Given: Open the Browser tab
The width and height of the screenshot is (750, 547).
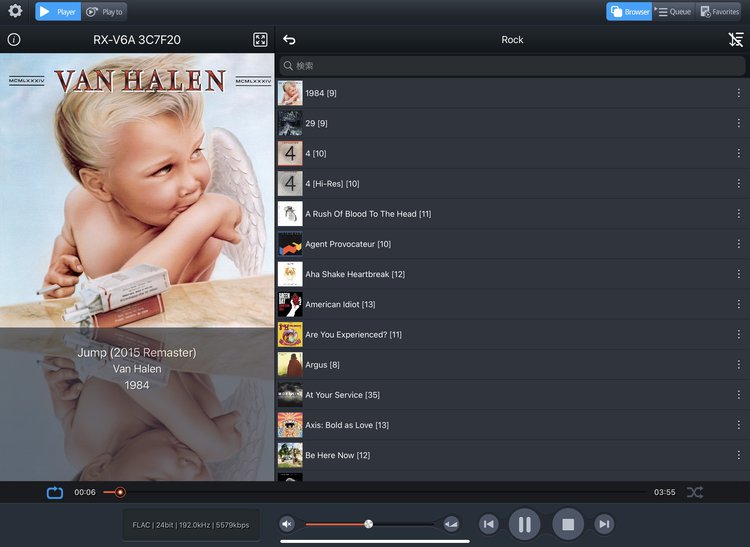Looking at the screenshot, I should [x=629, y=11].
